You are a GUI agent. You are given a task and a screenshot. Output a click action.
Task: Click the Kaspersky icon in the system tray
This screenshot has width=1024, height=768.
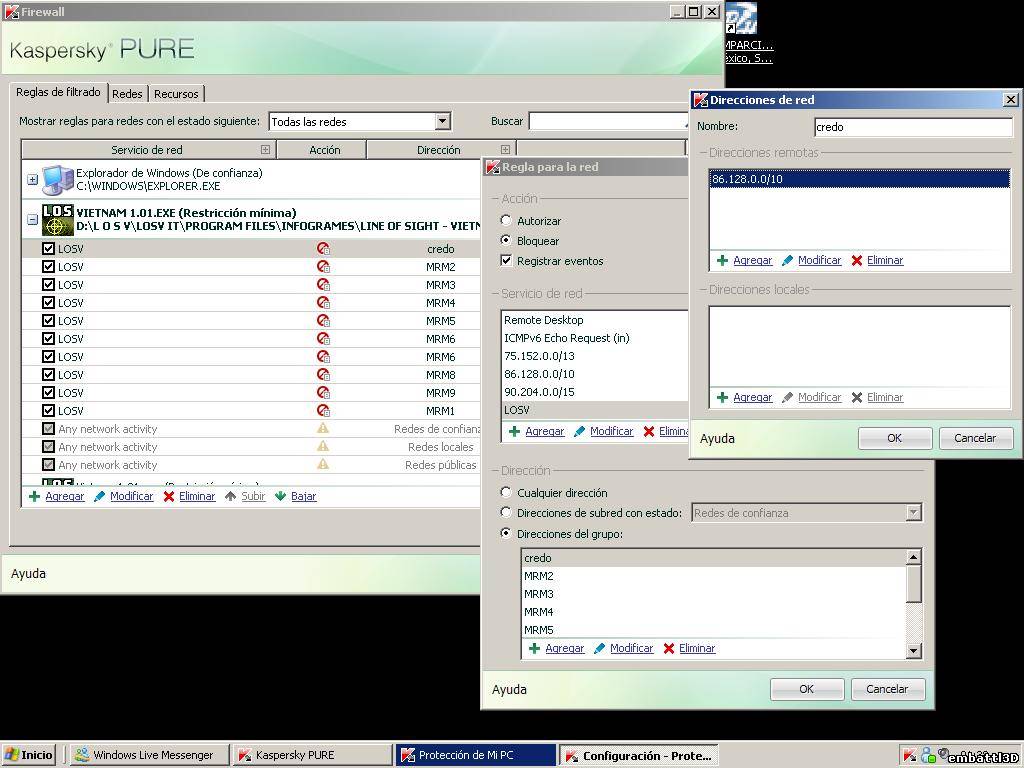(910, 756)
